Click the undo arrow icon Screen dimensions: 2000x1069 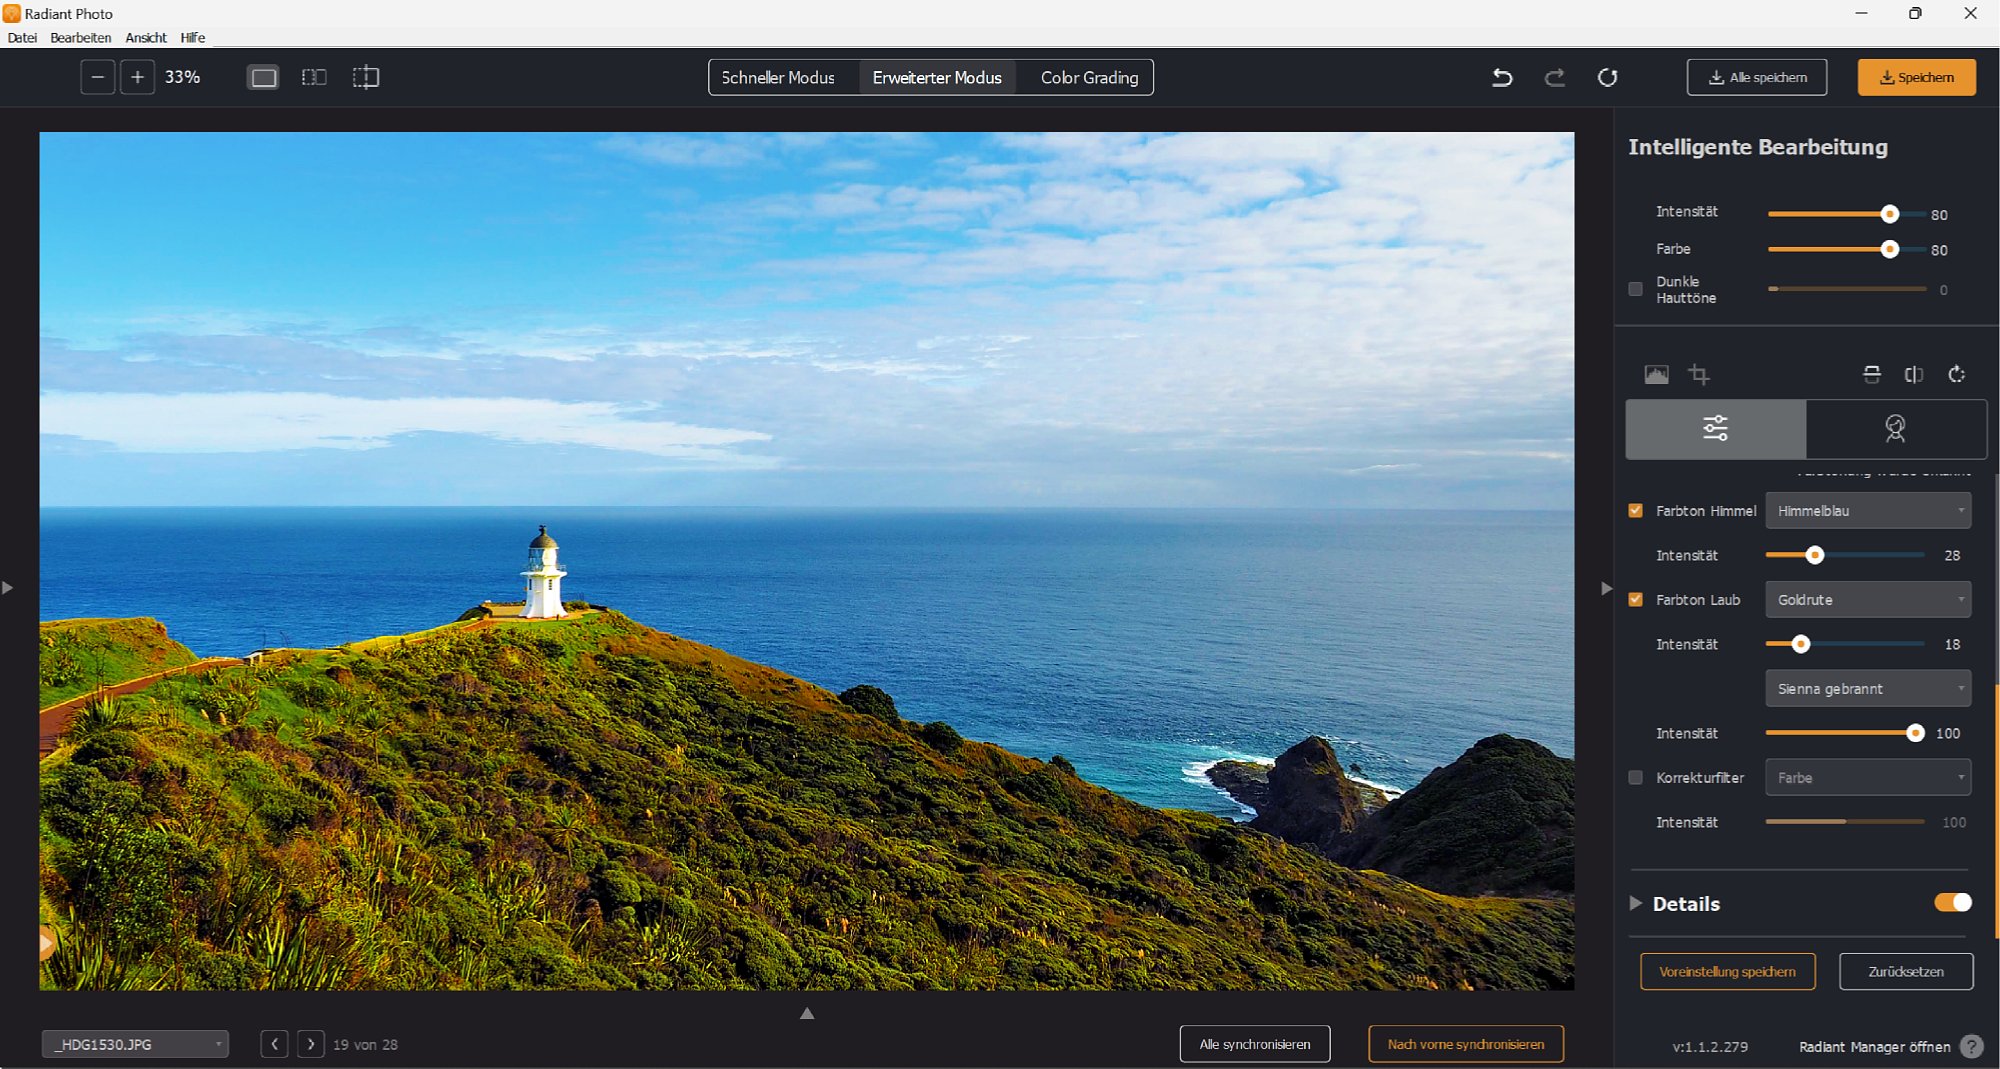point(1502,77)
